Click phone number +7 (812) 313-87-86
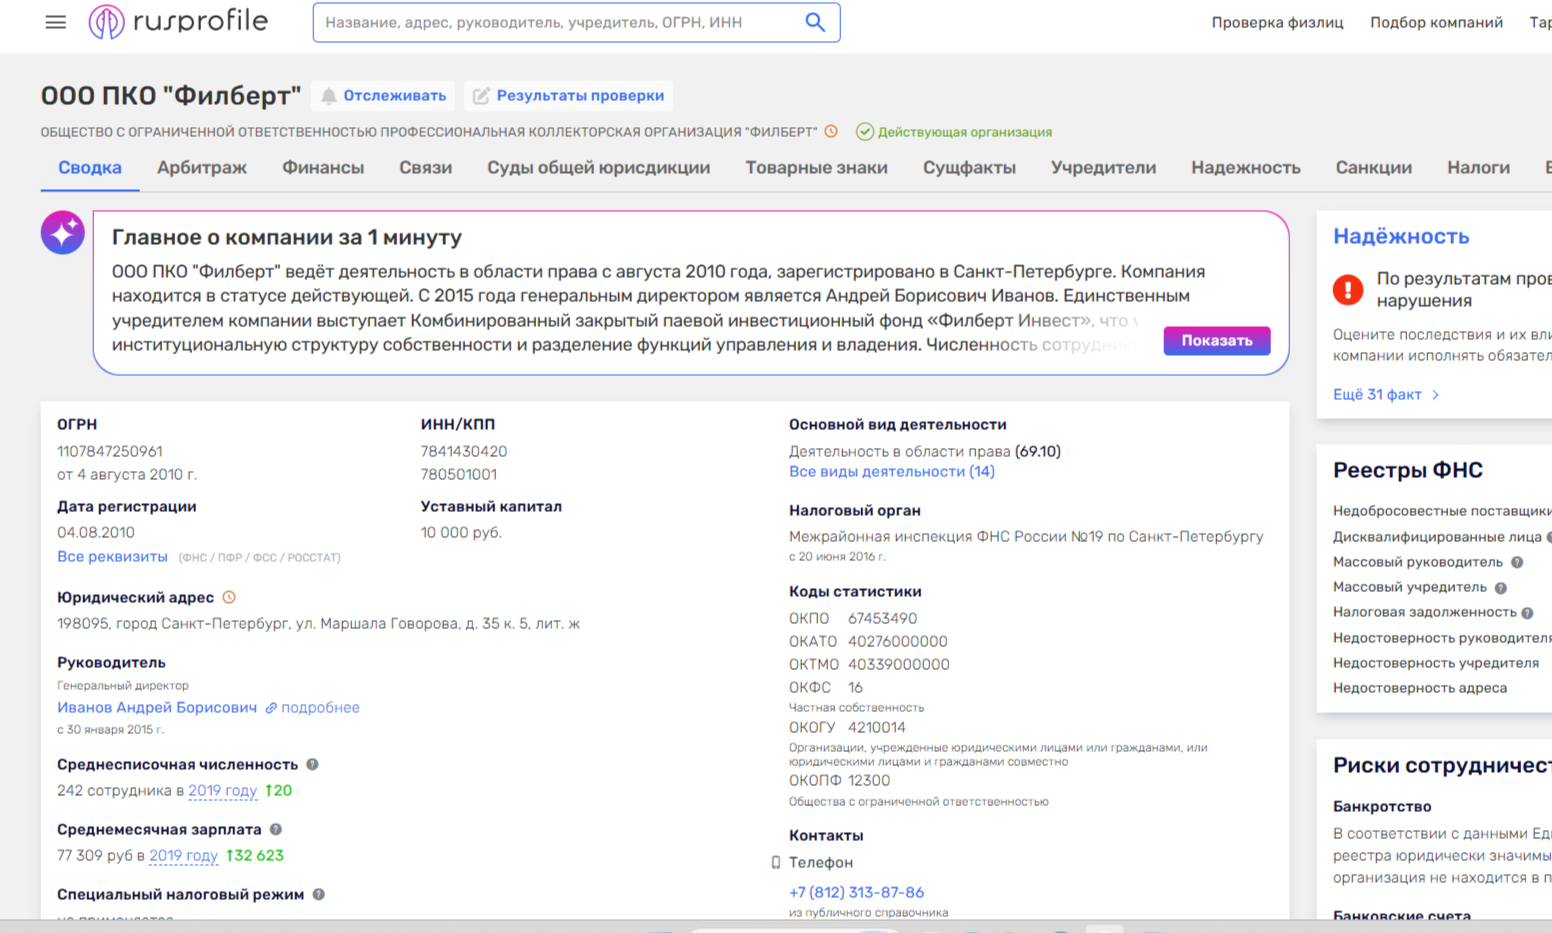This screenshot has width=1552, height=933. 856,892
